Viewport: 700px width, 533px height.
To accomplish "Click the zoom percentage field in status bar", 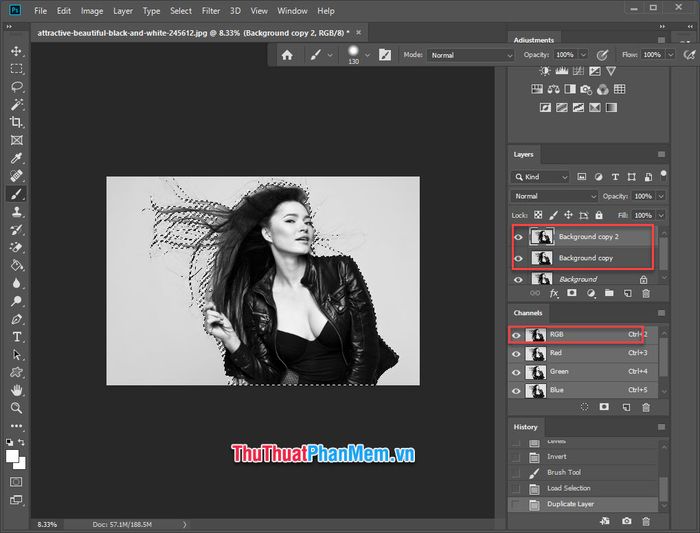I will coord(47,525).
